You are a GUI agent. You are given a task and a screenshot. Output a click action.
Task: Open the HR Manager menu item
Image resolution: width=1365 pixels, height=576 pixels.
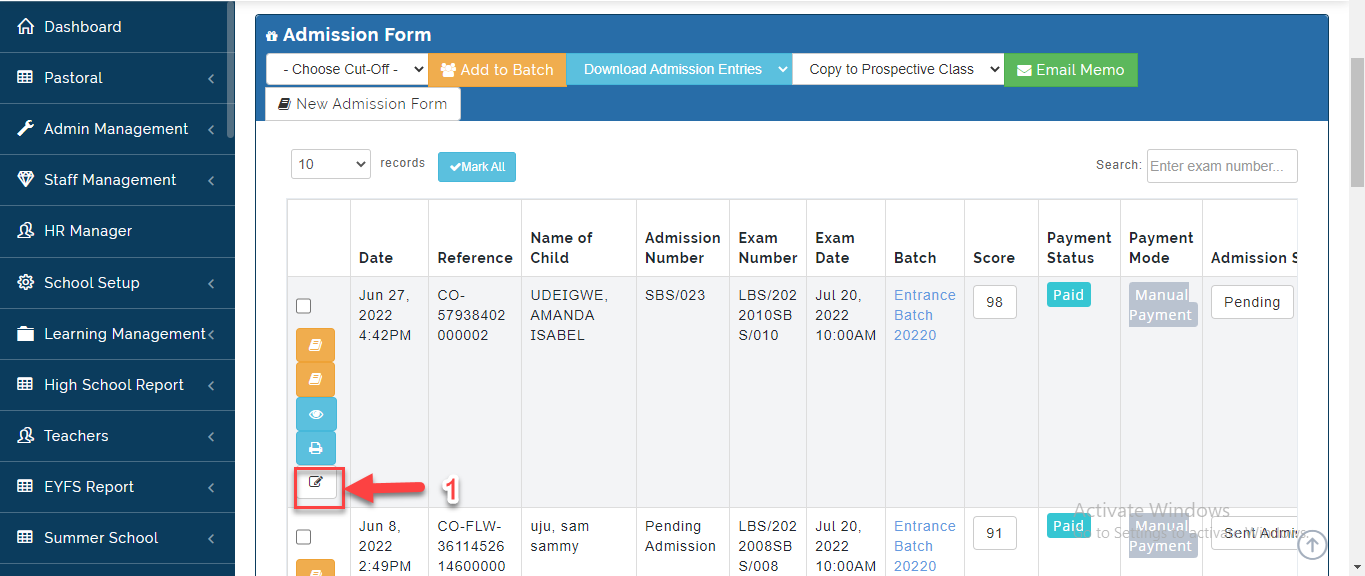click(x=117, y=231)
